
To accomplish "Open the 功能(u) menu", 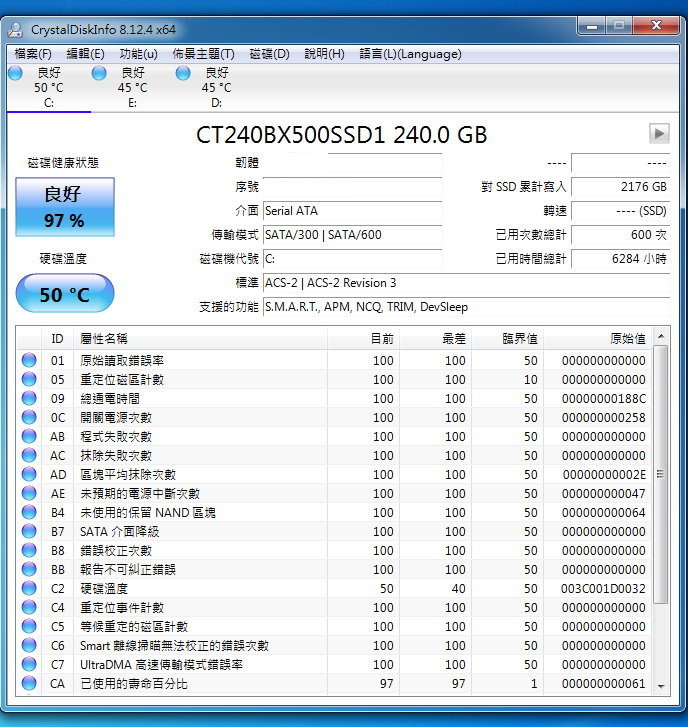I will tap(138, 54).
